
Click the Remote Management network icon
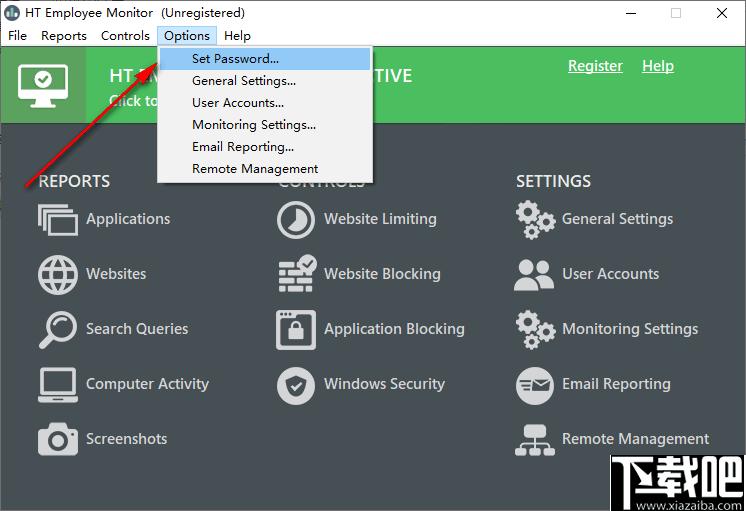[x=534, y=439]
